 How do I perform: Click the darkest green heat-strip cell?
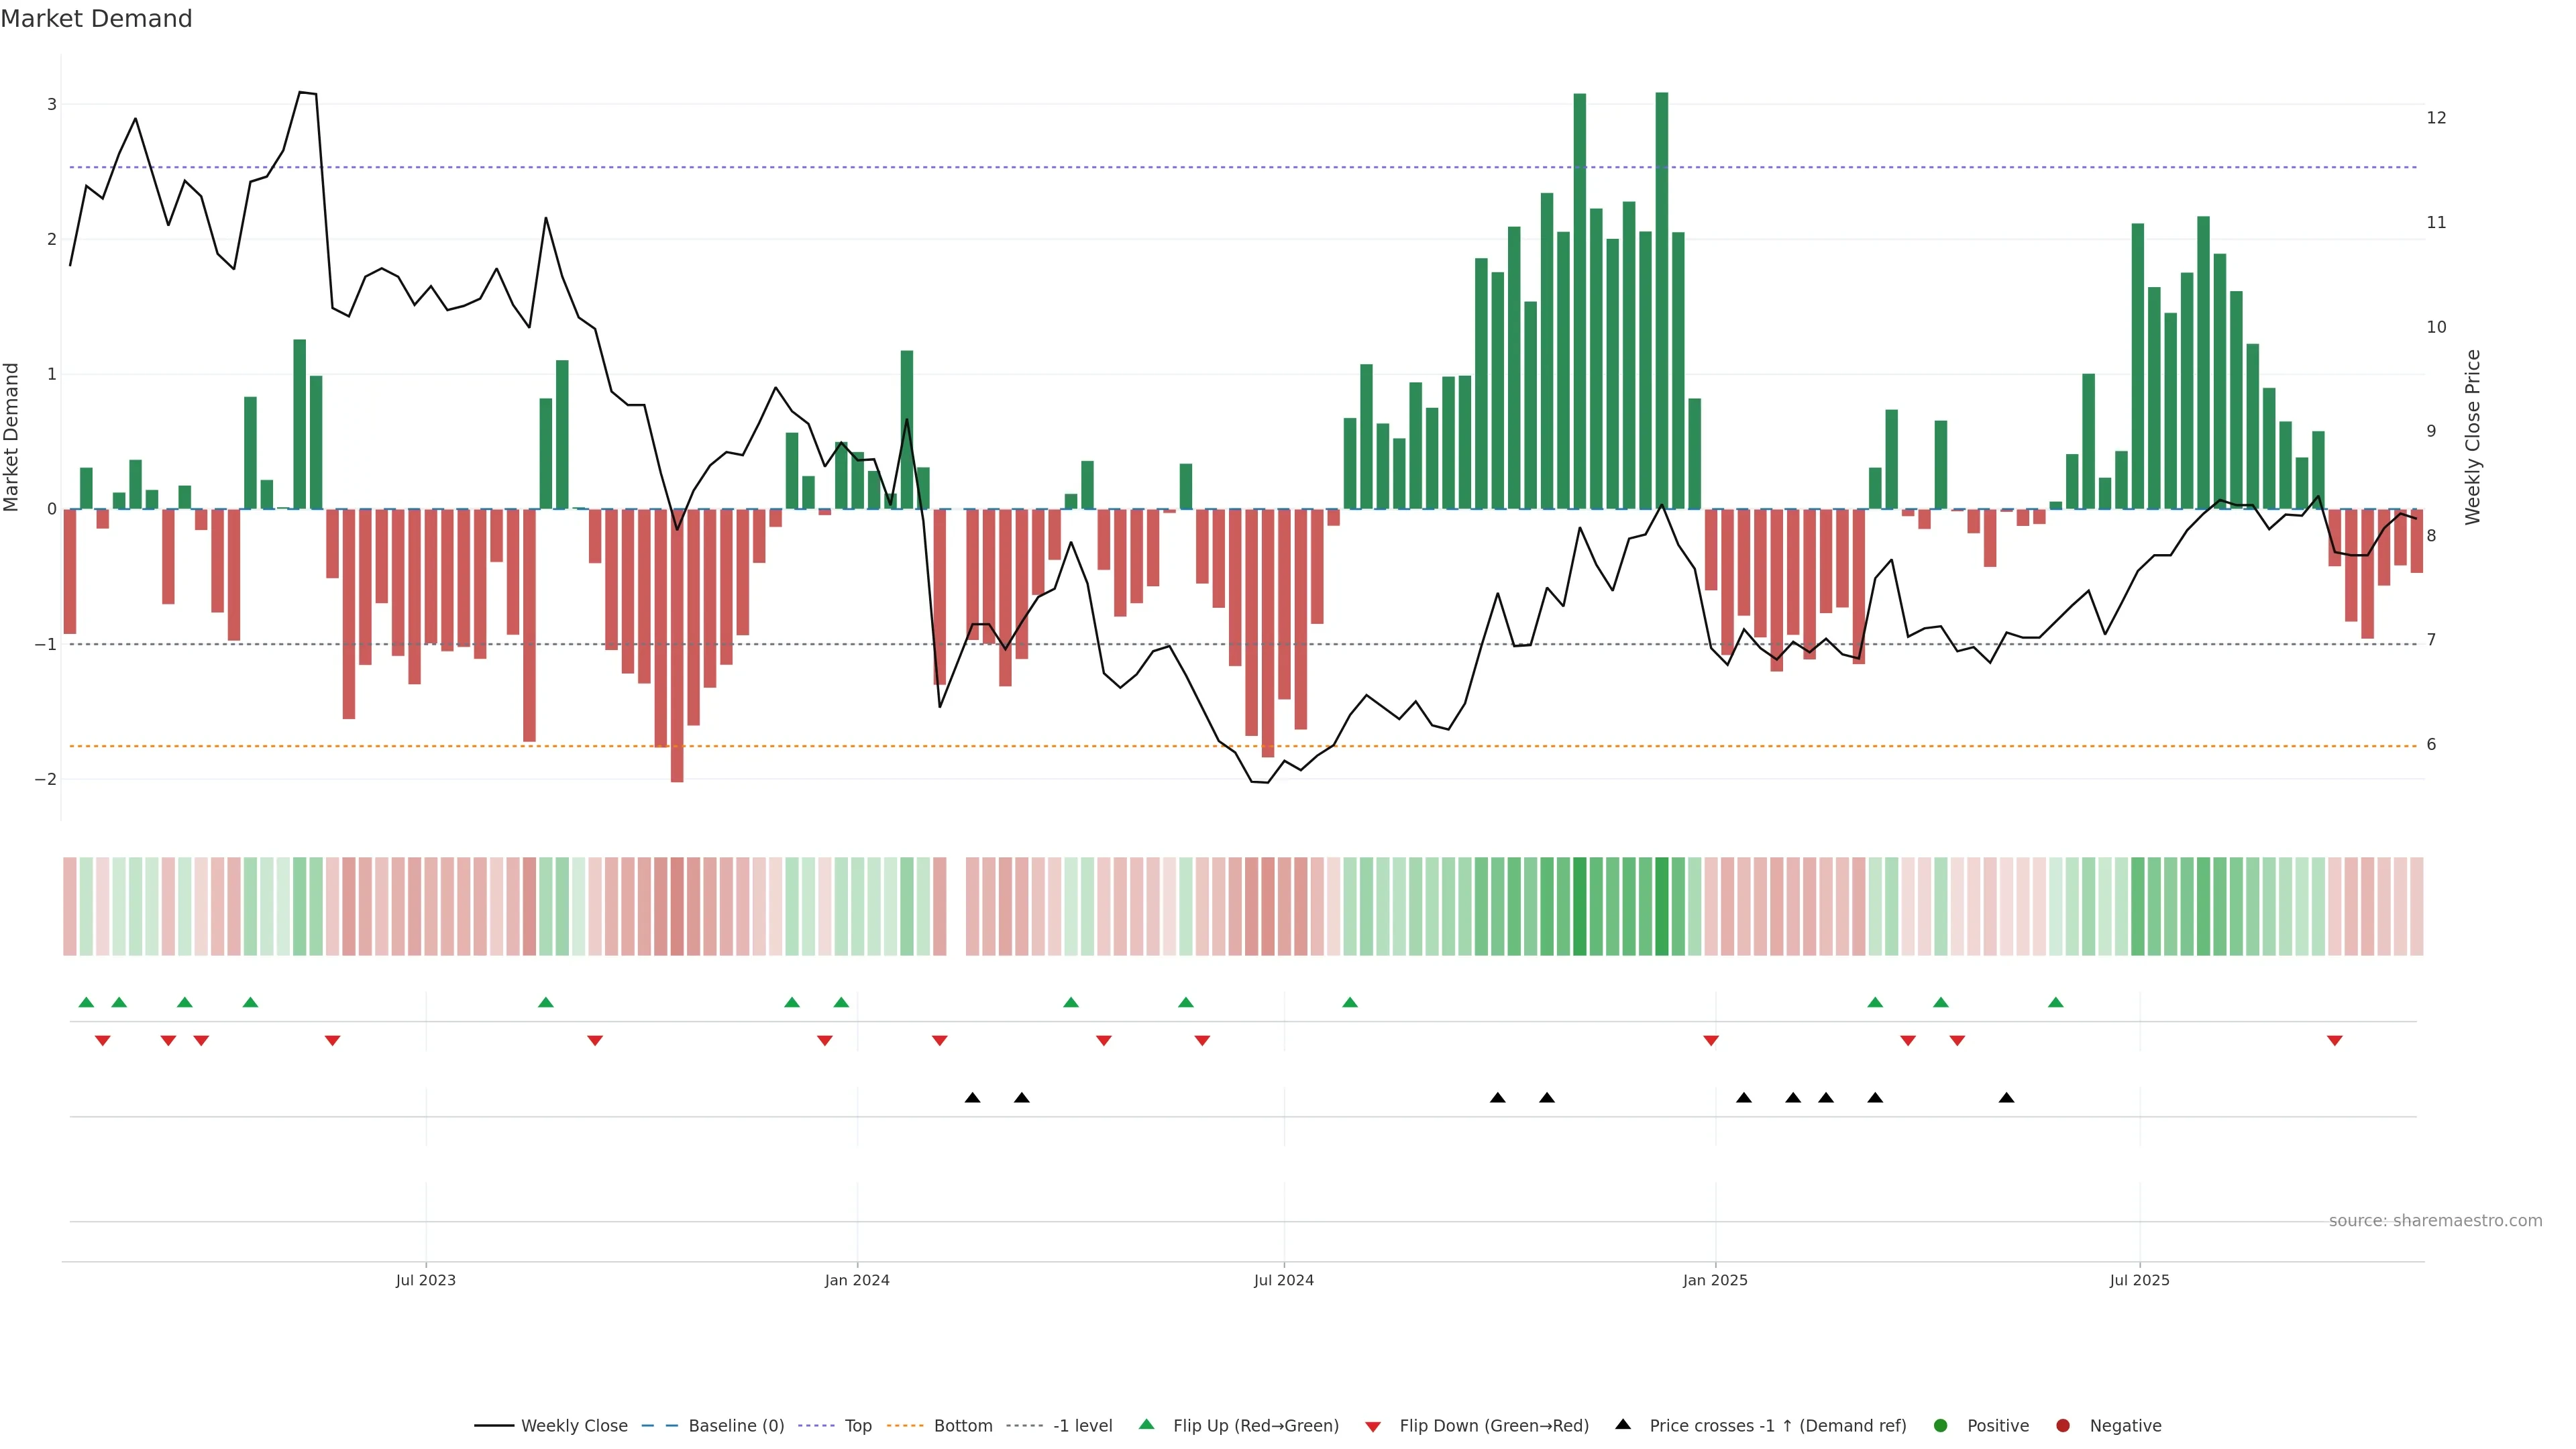(1662, 906)
